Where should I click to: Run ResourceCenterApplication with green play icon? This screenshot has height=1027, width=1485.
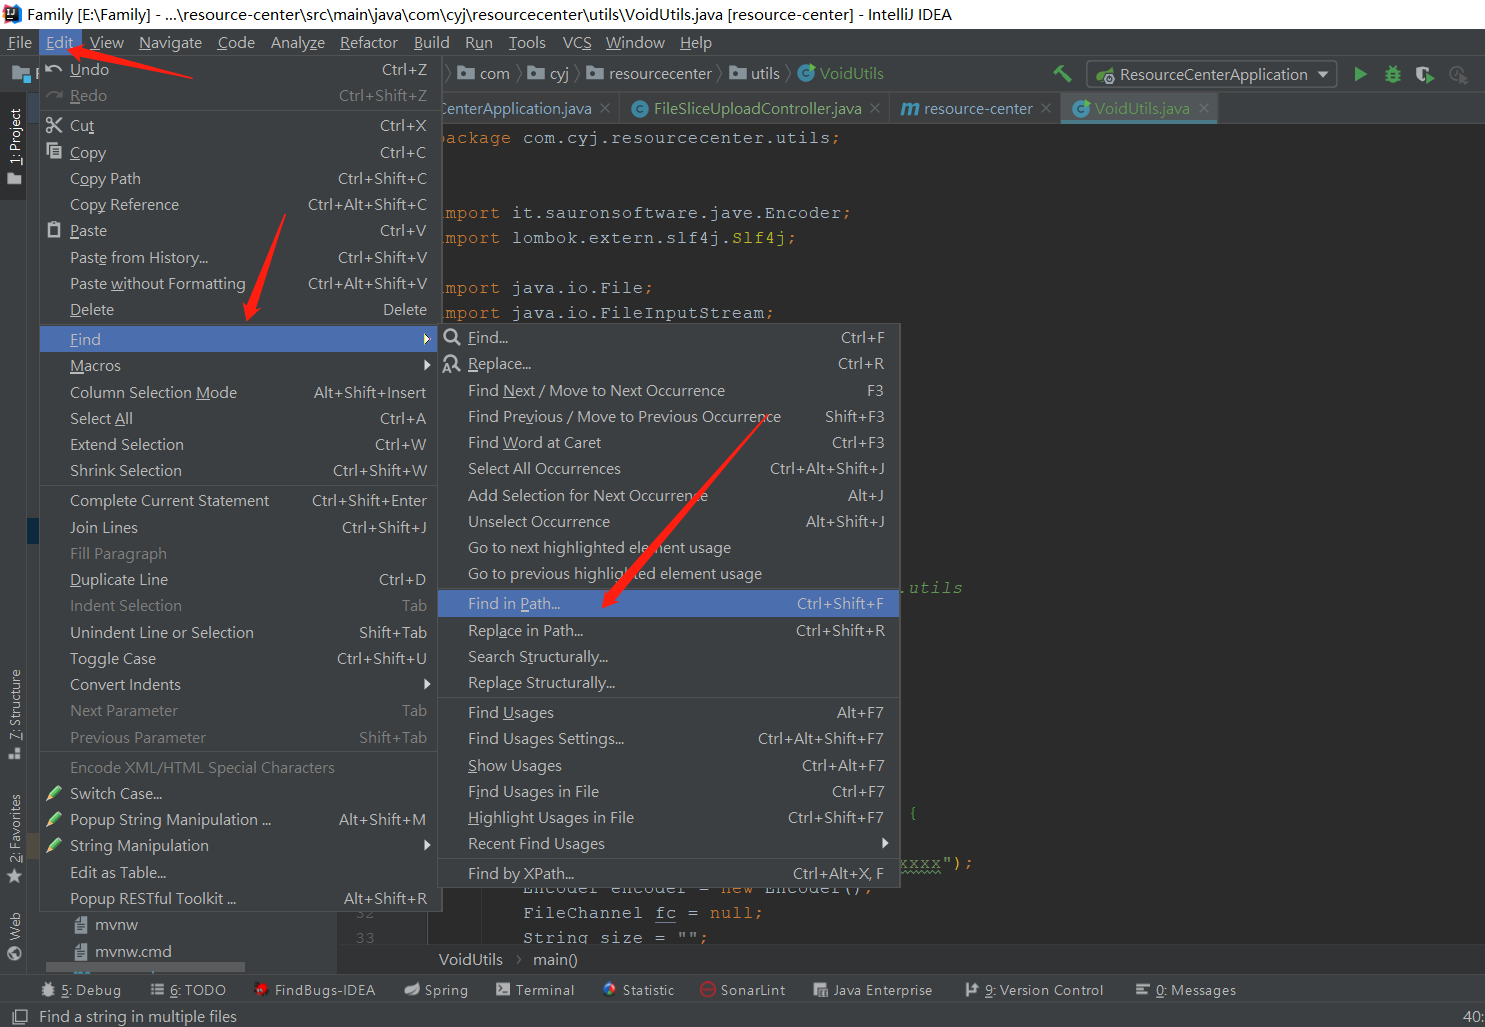tap(1360, 74)
